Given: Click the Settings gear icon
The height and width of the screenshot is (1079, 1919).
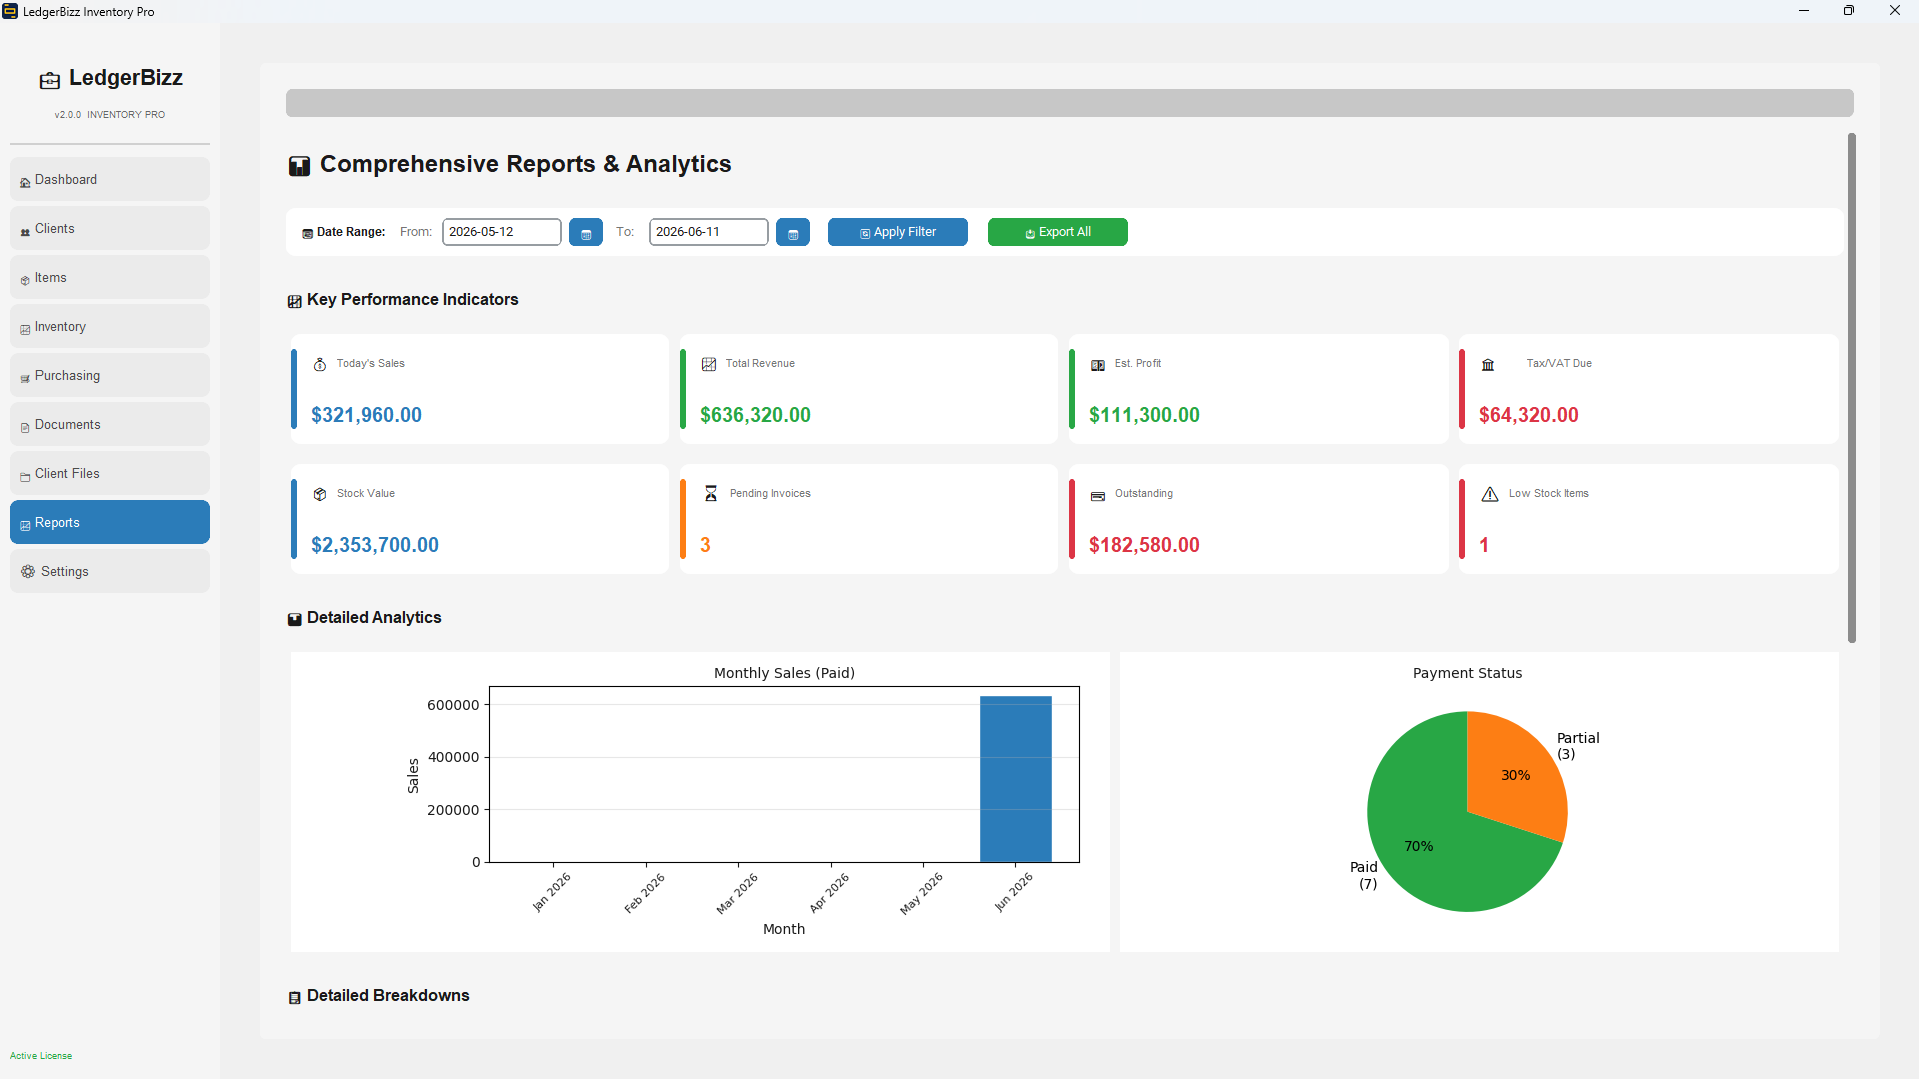Looking at the screenshot, I should (x=28, y=572).
